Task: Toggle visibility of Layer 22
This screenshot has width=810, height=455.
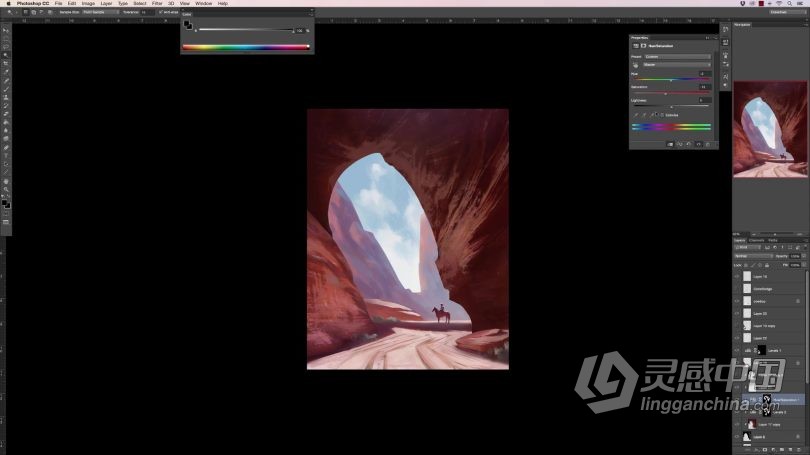Action: pyautogui.click(x=737, y=338)
